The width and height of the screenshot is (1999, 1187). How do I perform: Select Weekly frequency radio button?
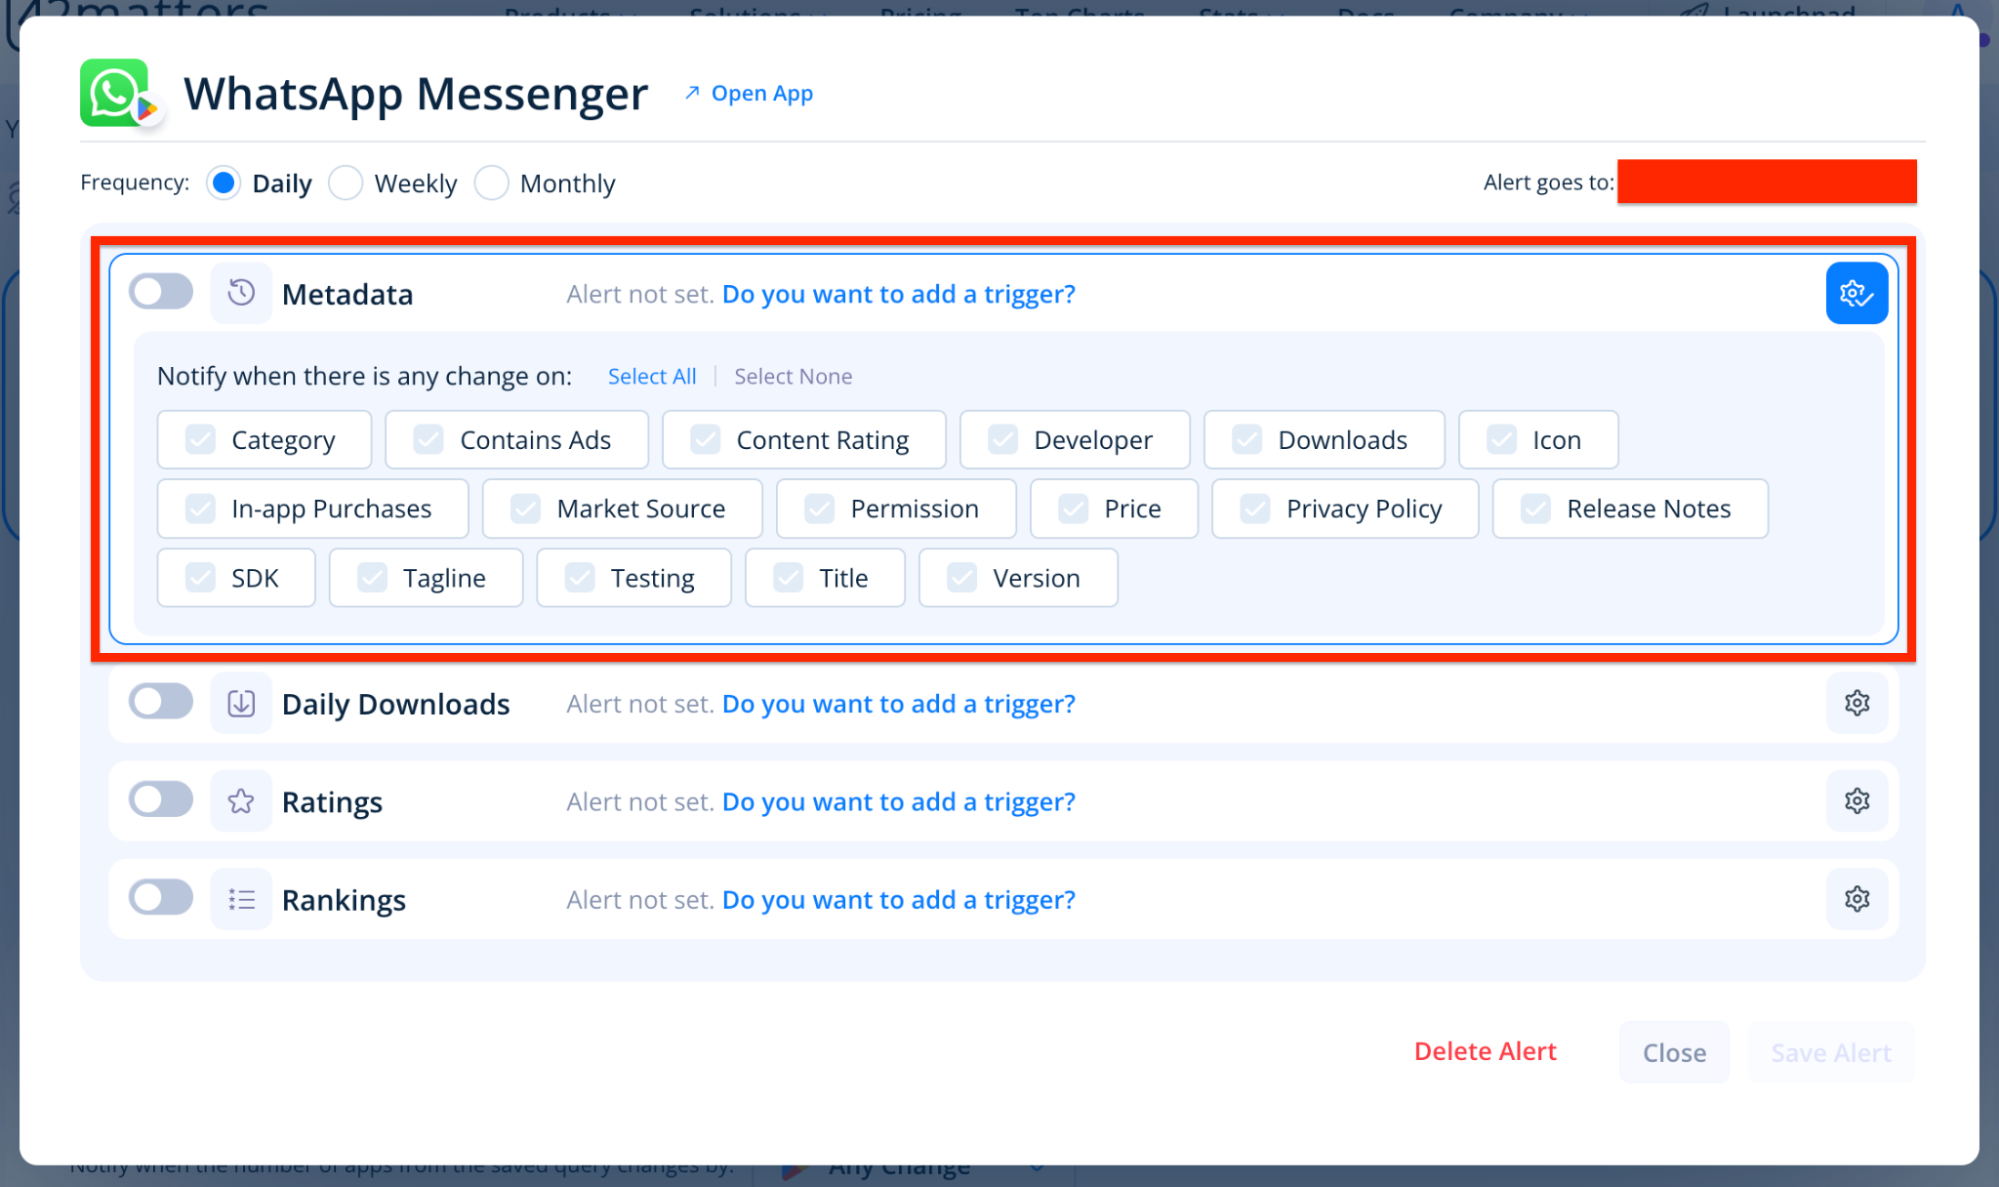pos(346,183)
